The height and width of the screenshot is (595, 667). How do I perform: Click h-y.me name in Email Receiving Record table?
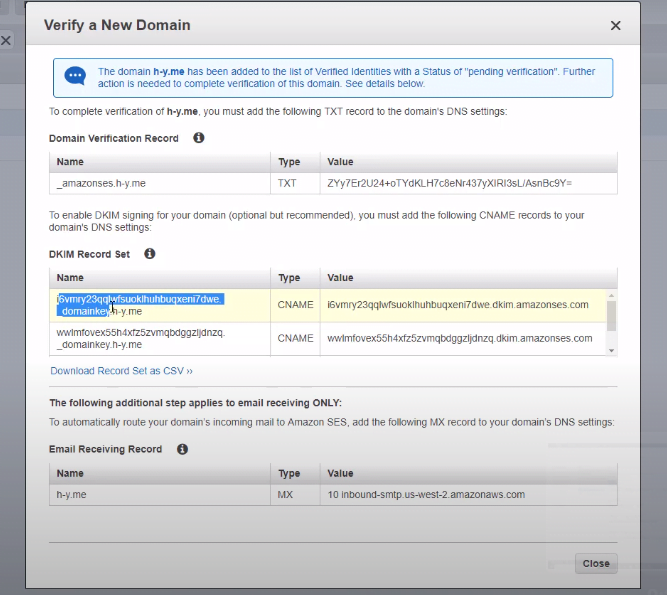point(74,494)
